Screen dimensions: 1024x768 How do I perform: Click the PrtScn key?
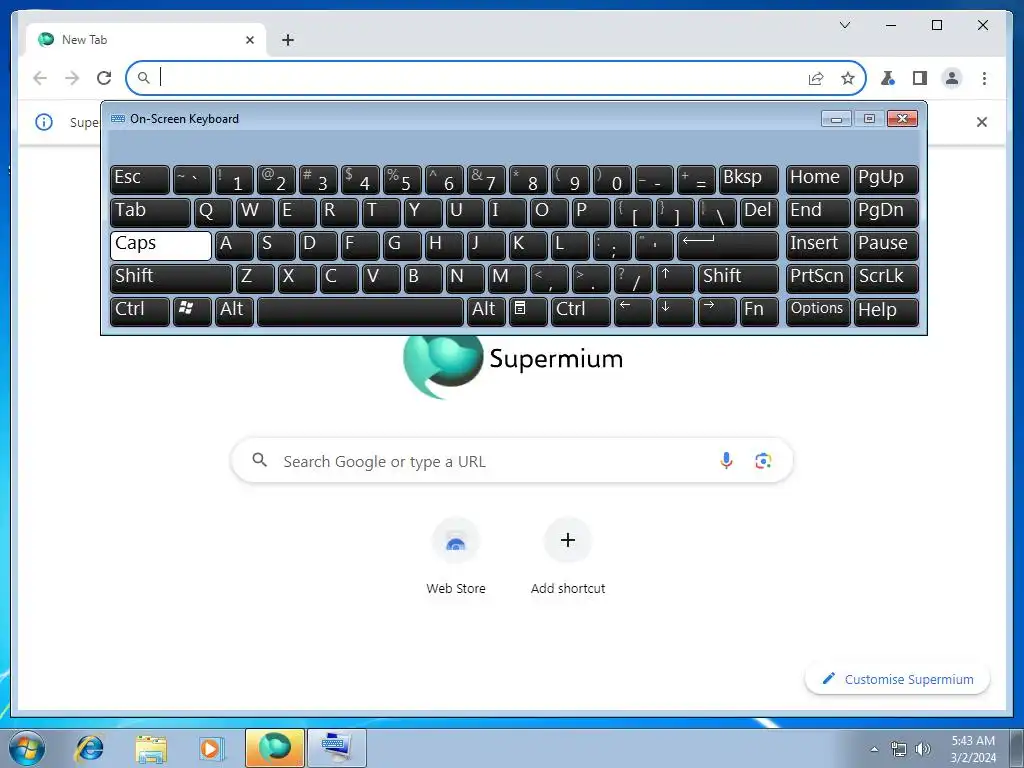[818, 278]
